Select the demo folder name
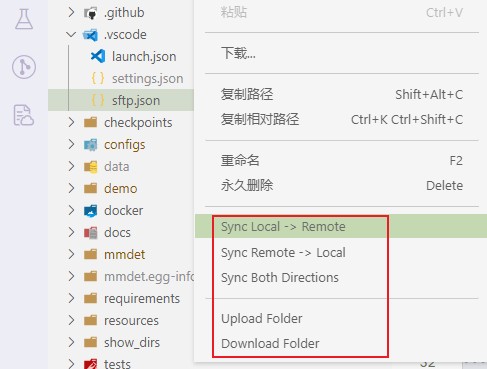The height and width of the screenshot is (369, 487). pos(120,189)
